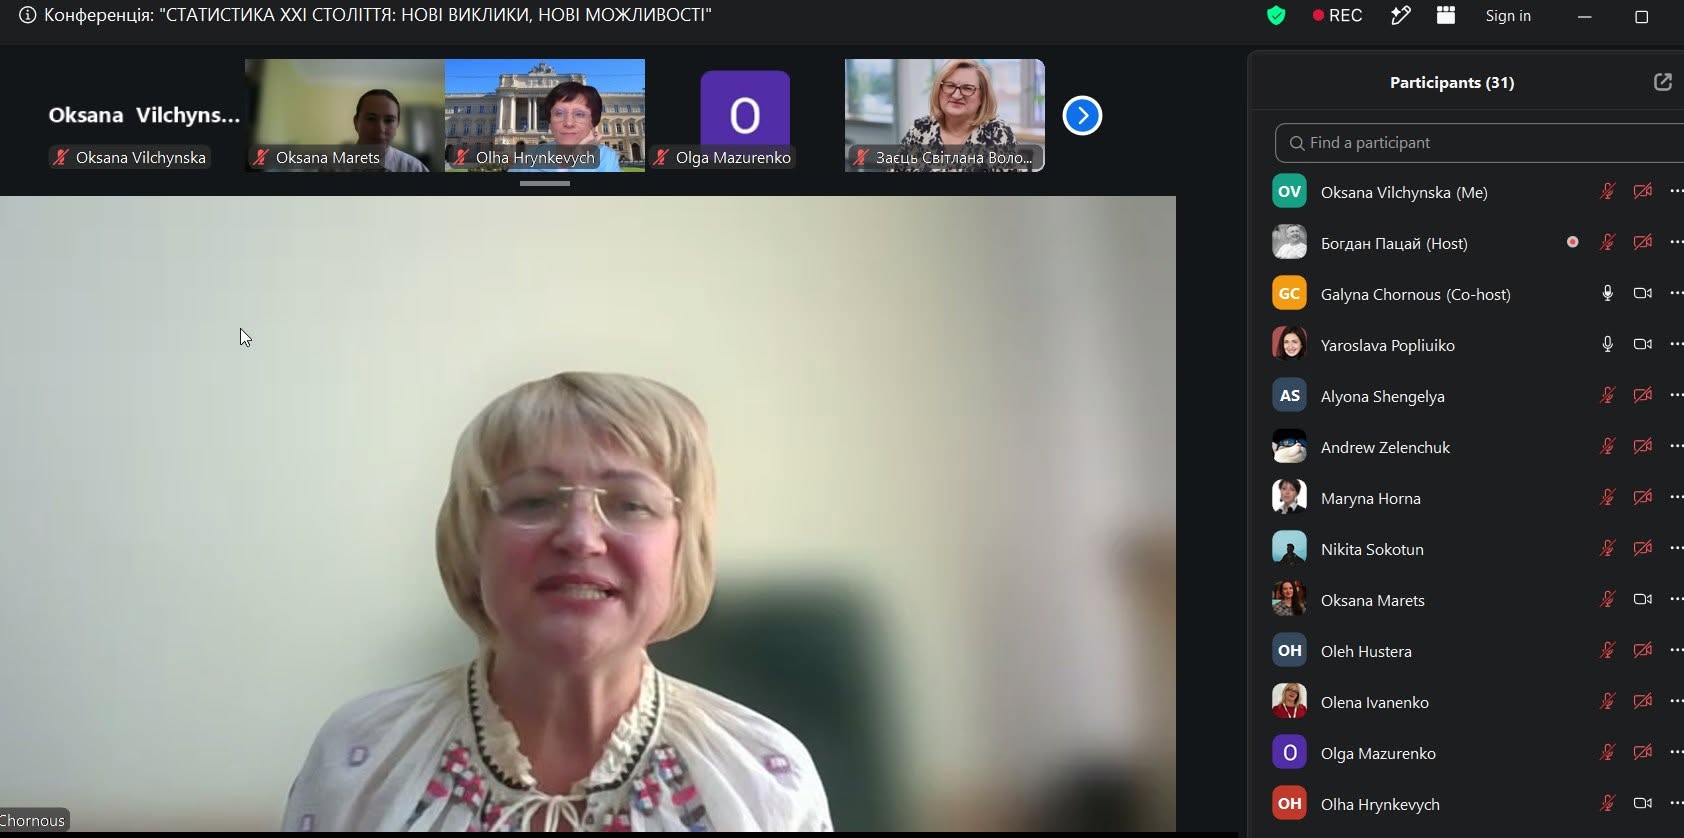Click muted mic icon of Alyona Shengelya
Viewport: 1684px width, 838px height.
point(1607,395)
